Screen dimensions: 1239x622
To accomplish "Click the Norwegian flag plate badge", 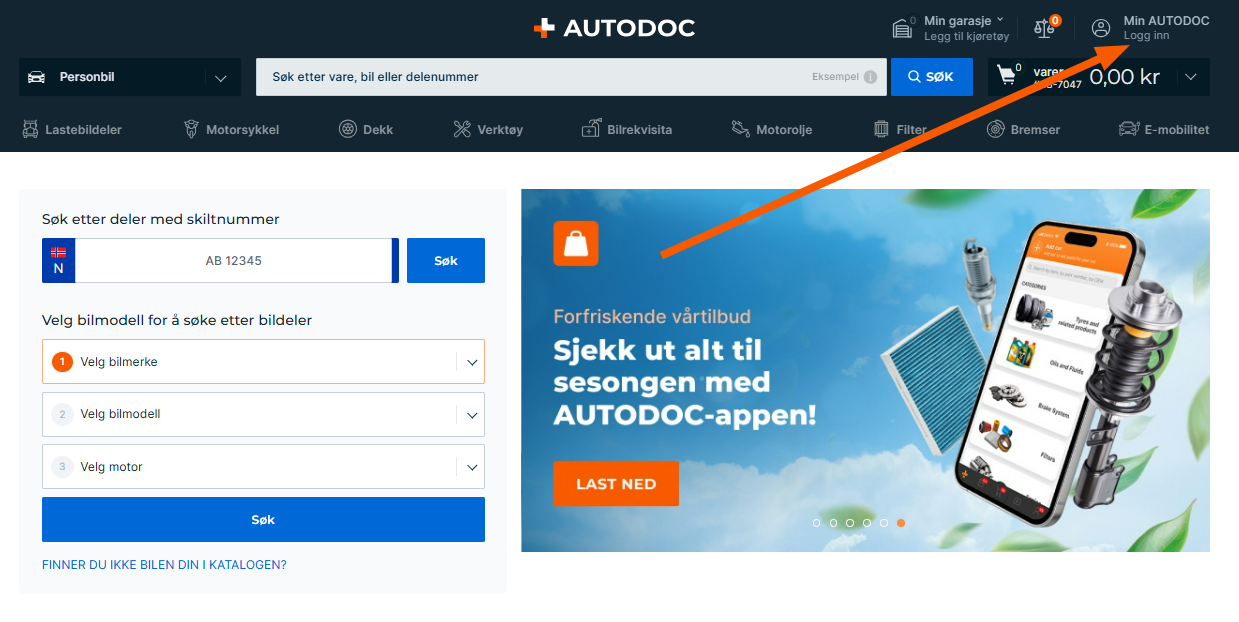I will click(x=58, y=260).
